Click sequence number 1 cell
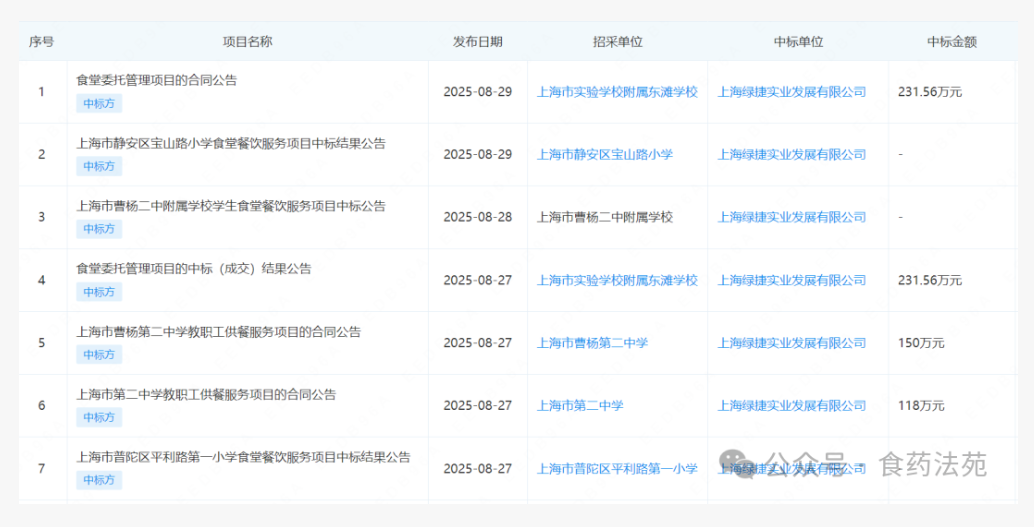This screenshot has height=527, width=1034. pyautogui.click(x=42, y=92)
